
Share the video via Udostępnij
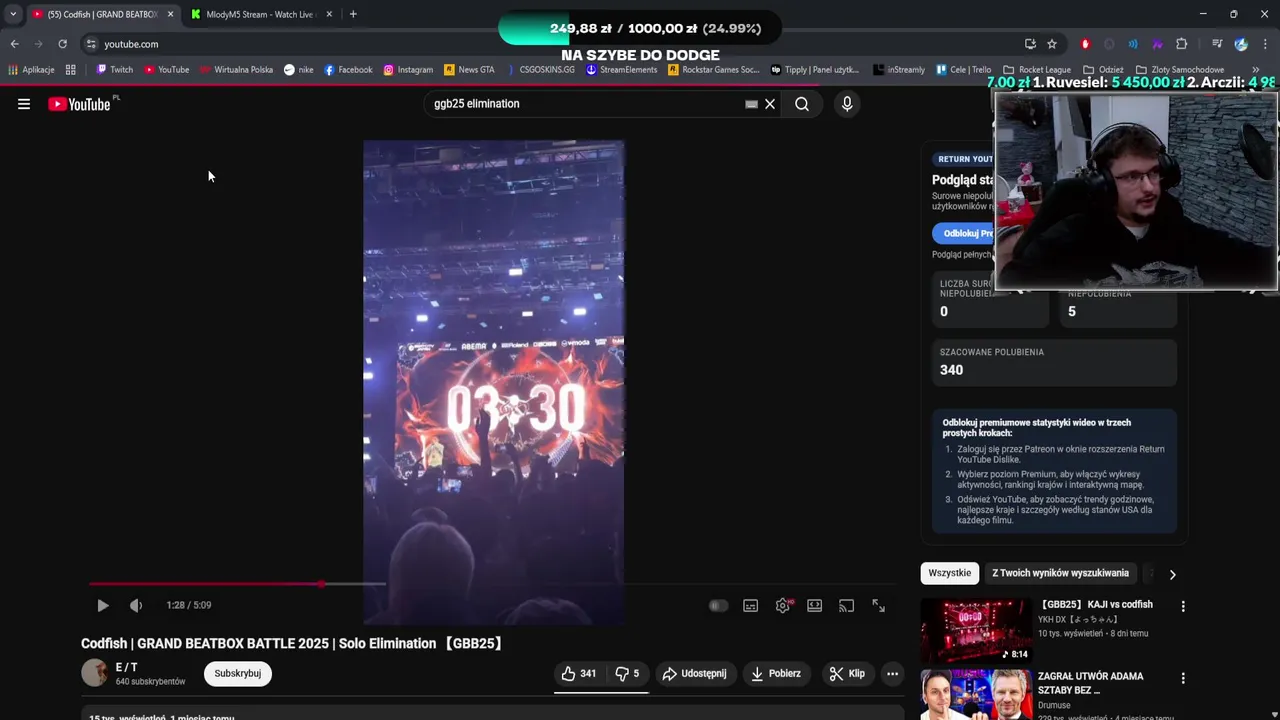pyautogui.click(x=695, y=674)
